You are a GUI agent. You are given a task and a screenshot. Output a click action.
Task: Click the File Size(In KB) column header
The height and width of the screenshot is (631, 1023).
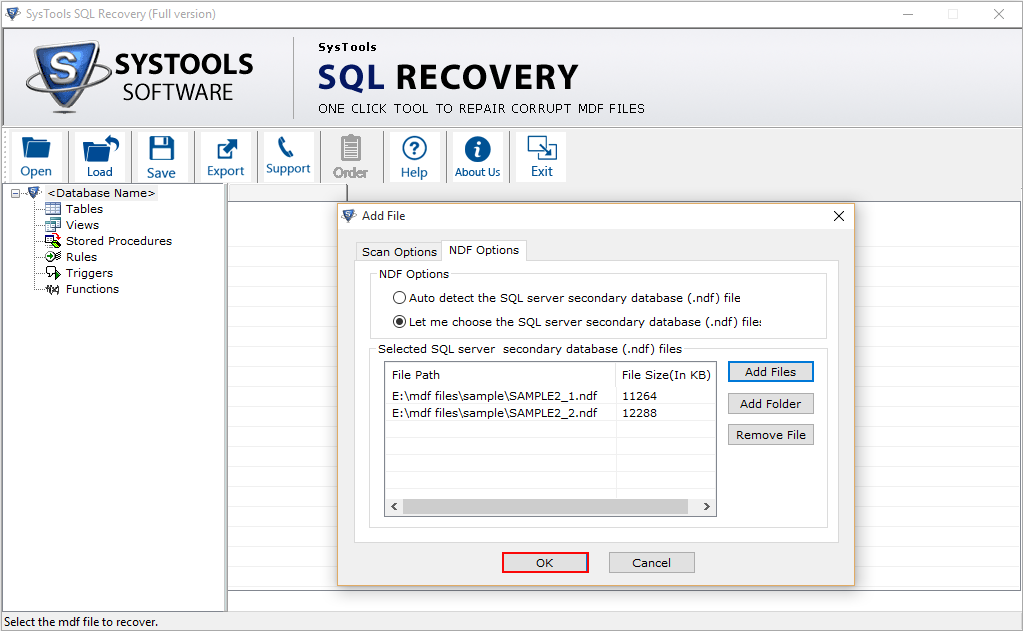[x=665, y=375]
